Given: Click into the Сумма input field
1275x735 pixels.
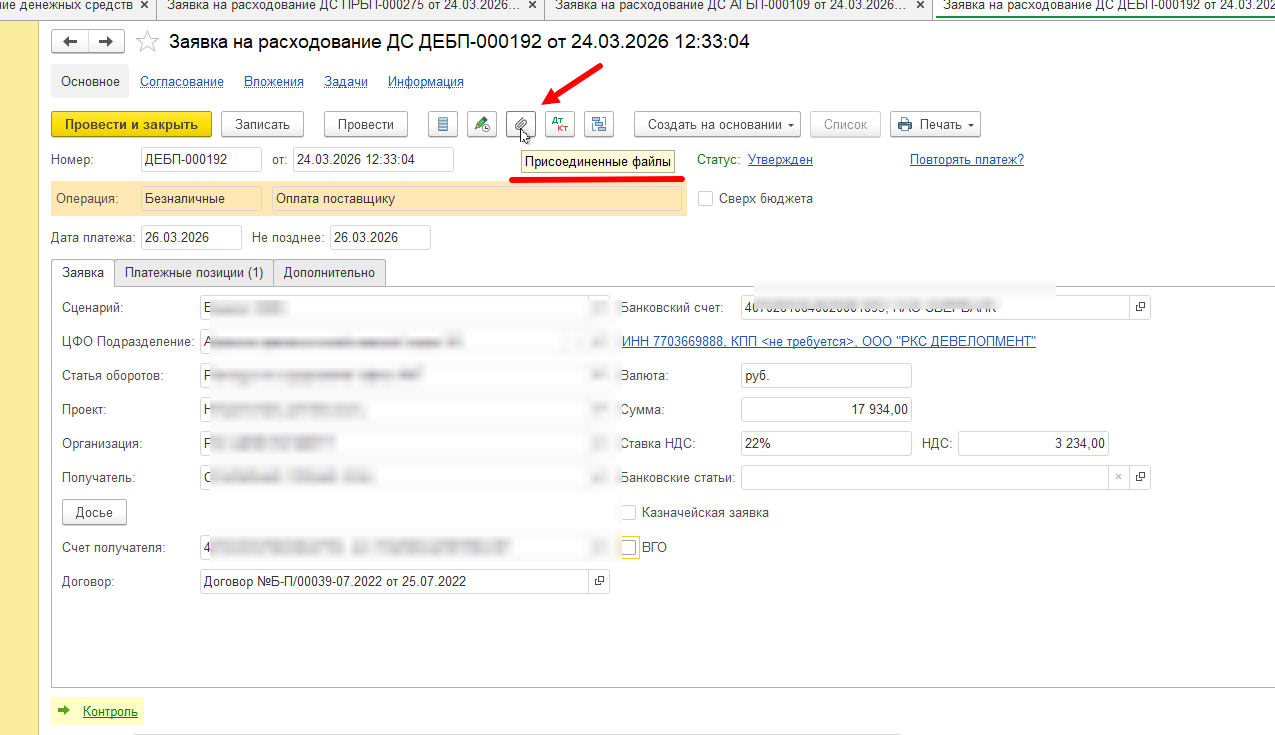Looking at the screenshot, I should pos(826,410).
